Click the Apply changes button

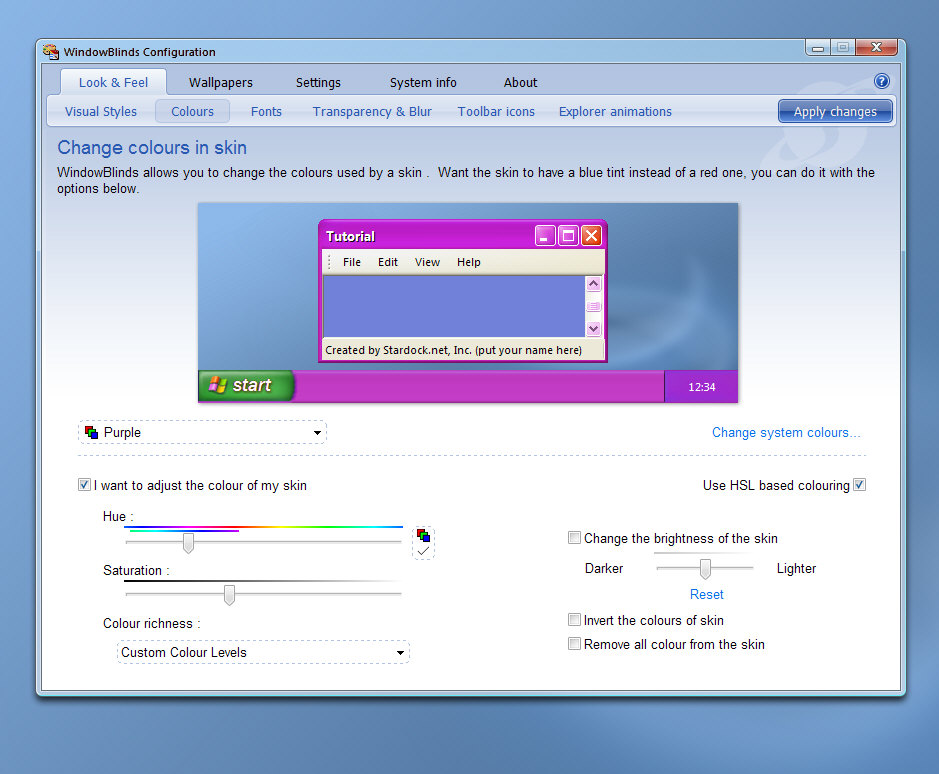pyautogui.click(x=835, y=111)
